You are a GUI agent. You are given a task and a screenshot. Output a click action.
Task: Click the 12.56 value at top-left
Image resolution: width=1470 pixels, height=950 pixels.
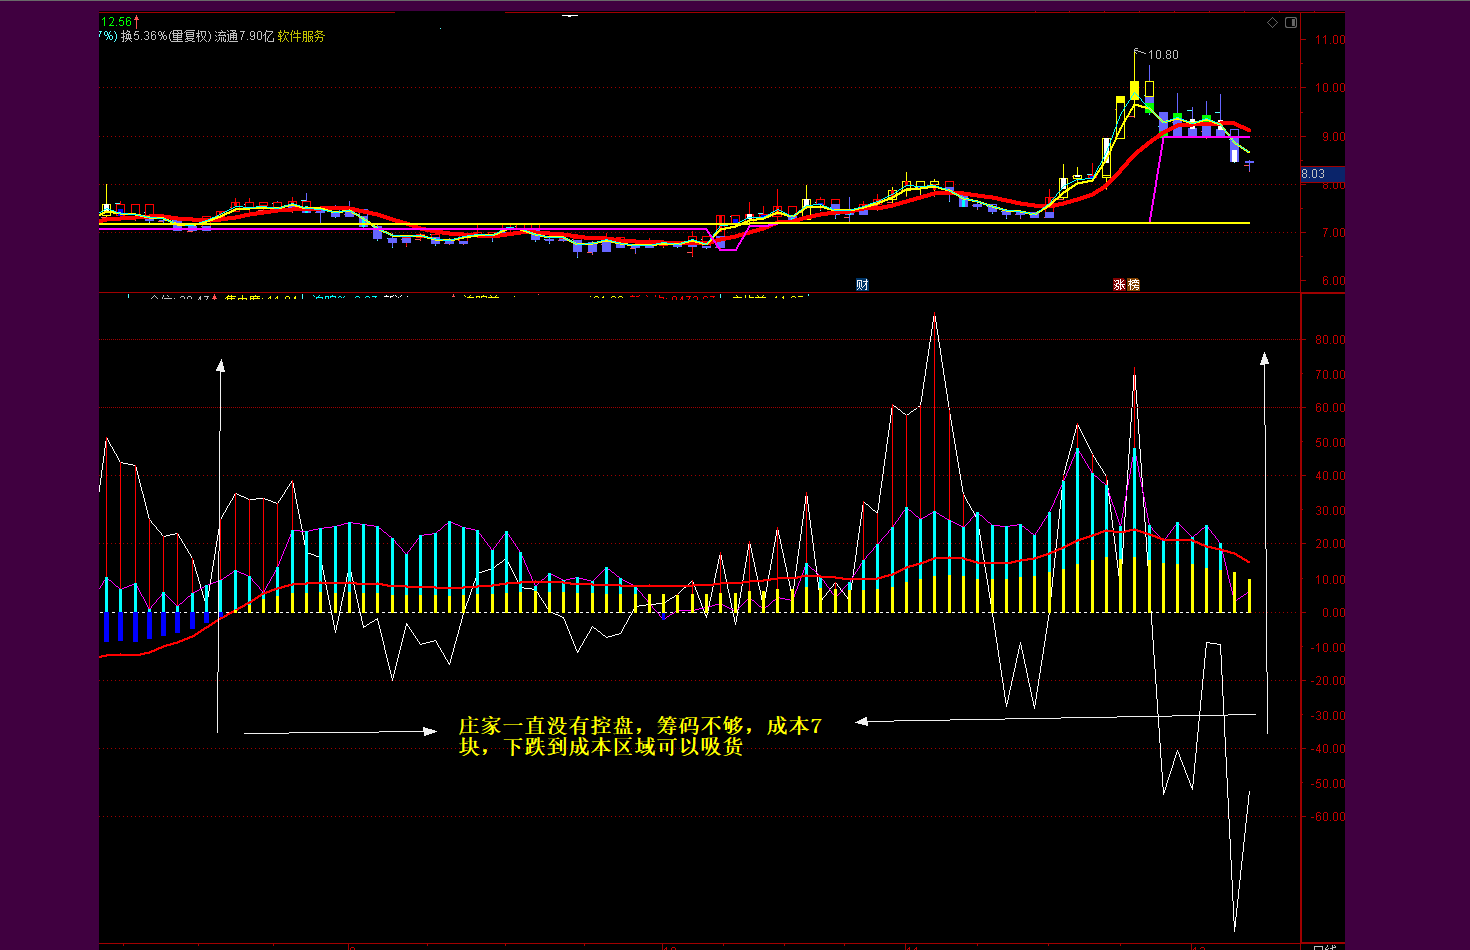pos(117,21)
